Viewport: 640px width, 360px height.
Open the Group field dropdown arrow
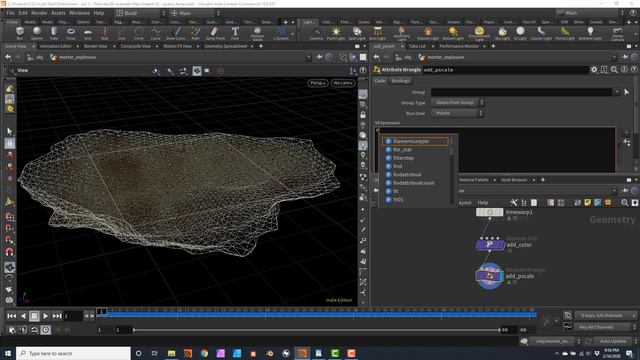pyautogui.click(x=617, y=92)
